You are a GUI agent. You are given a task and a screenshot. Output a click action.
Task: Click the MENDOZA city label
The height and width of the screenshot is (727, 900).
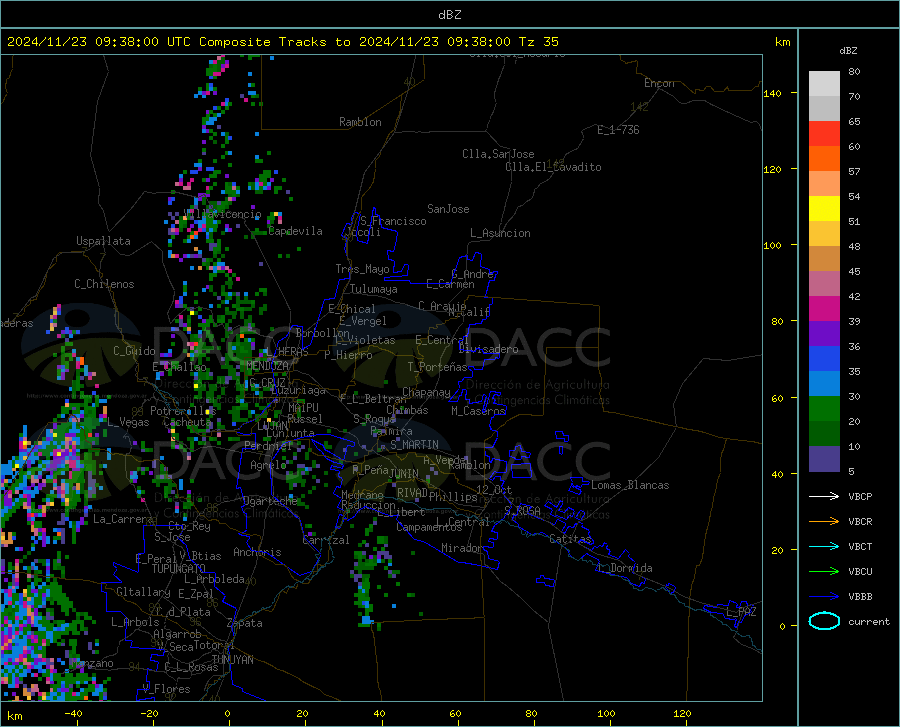pos(267,366)
